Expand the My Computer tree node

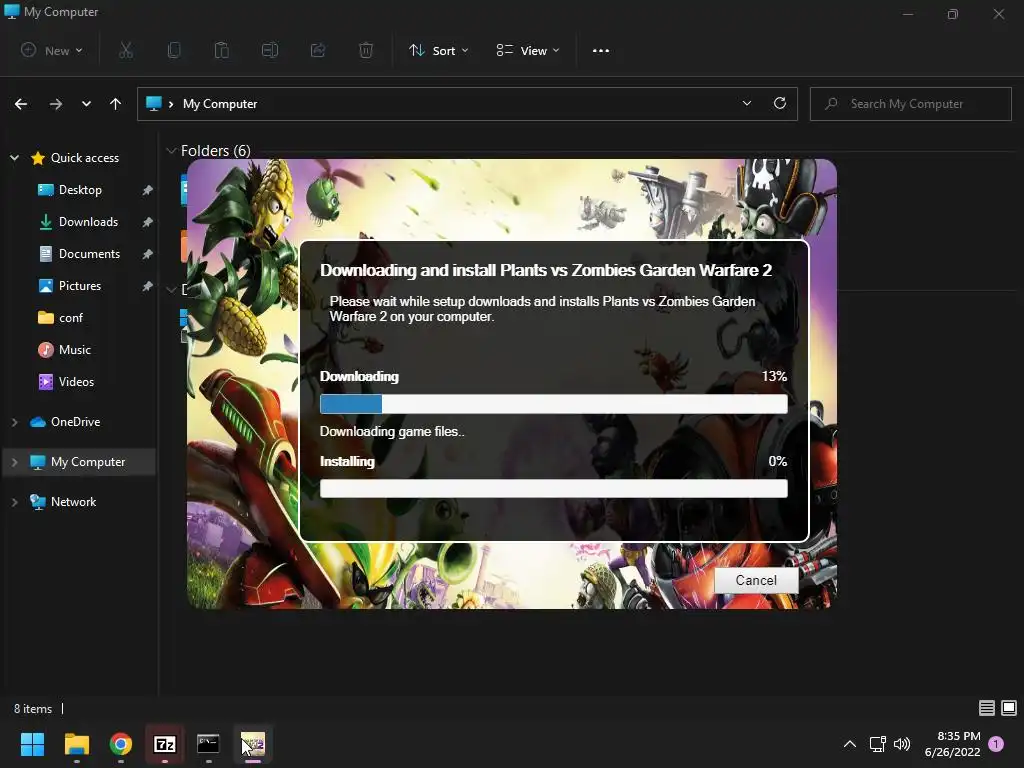(x=14, y=462)
